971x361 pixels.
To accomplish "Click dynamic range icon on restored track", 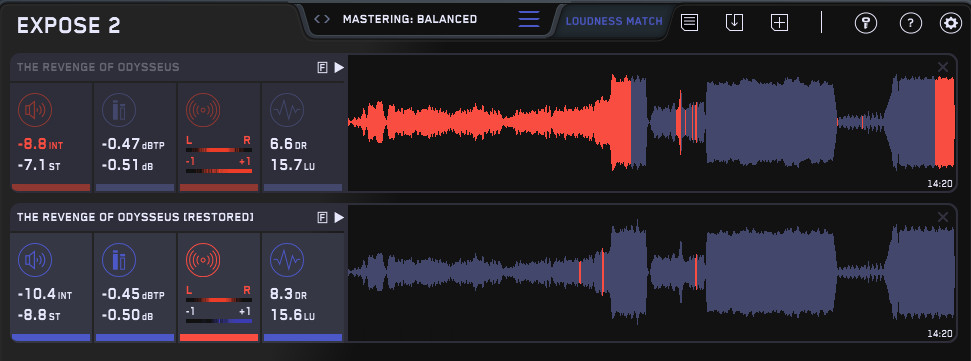I will [287, 260].
